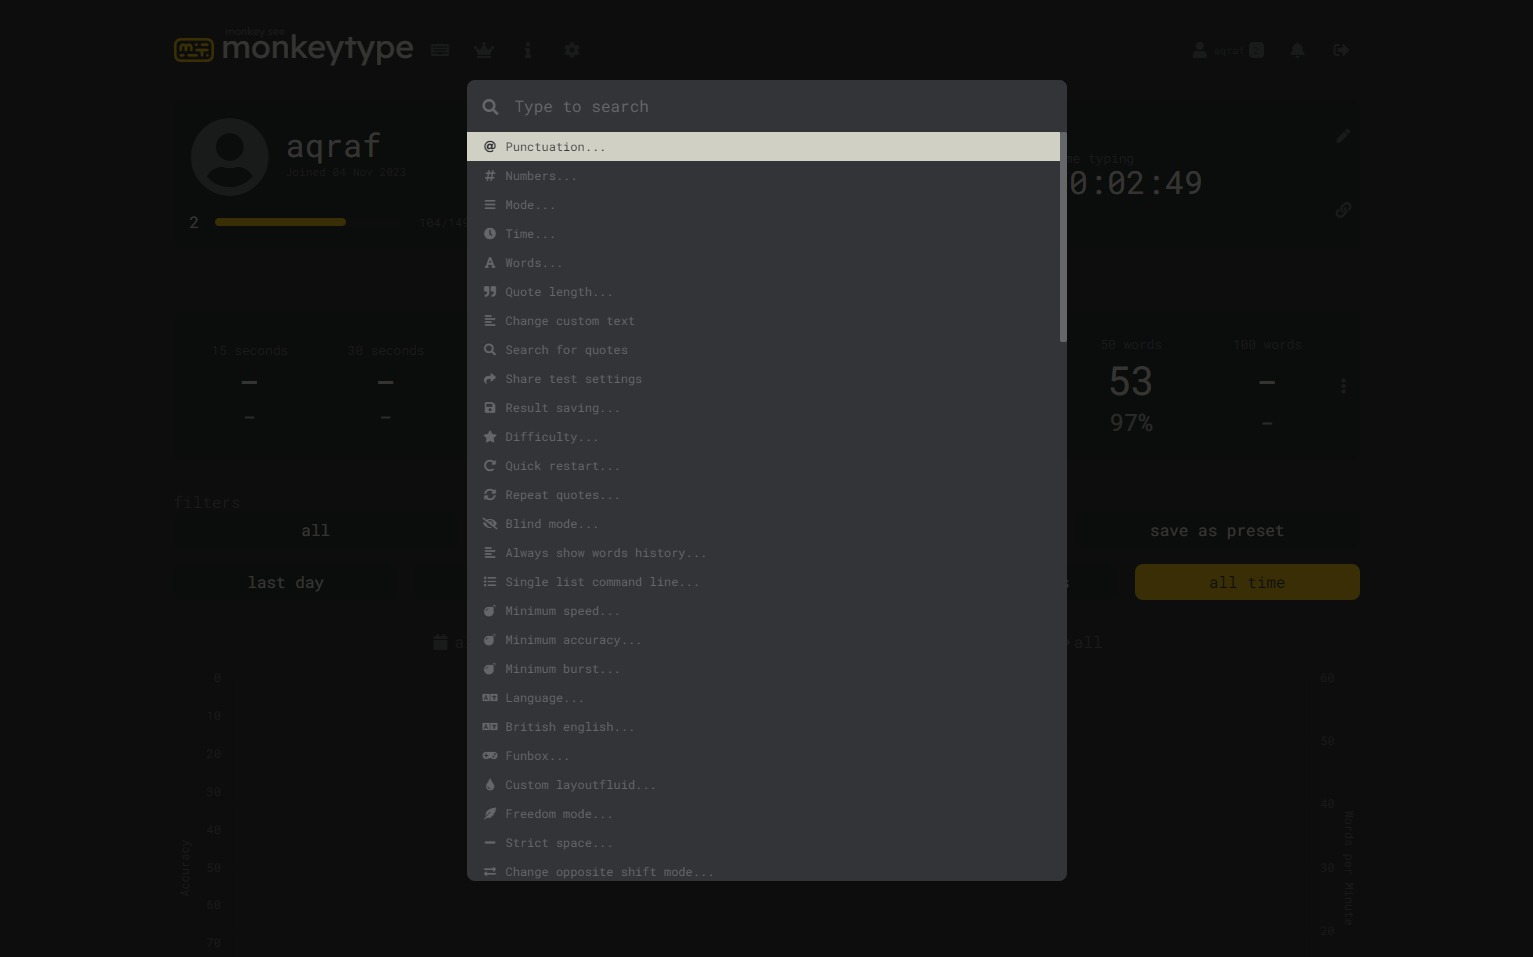Click the edit profile pencil icon
The image size is (1533, 957).
click(1343, 136)
